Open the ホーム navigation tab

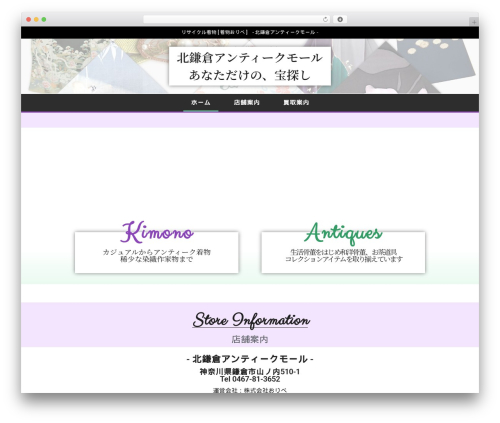[x=201, y=103]
